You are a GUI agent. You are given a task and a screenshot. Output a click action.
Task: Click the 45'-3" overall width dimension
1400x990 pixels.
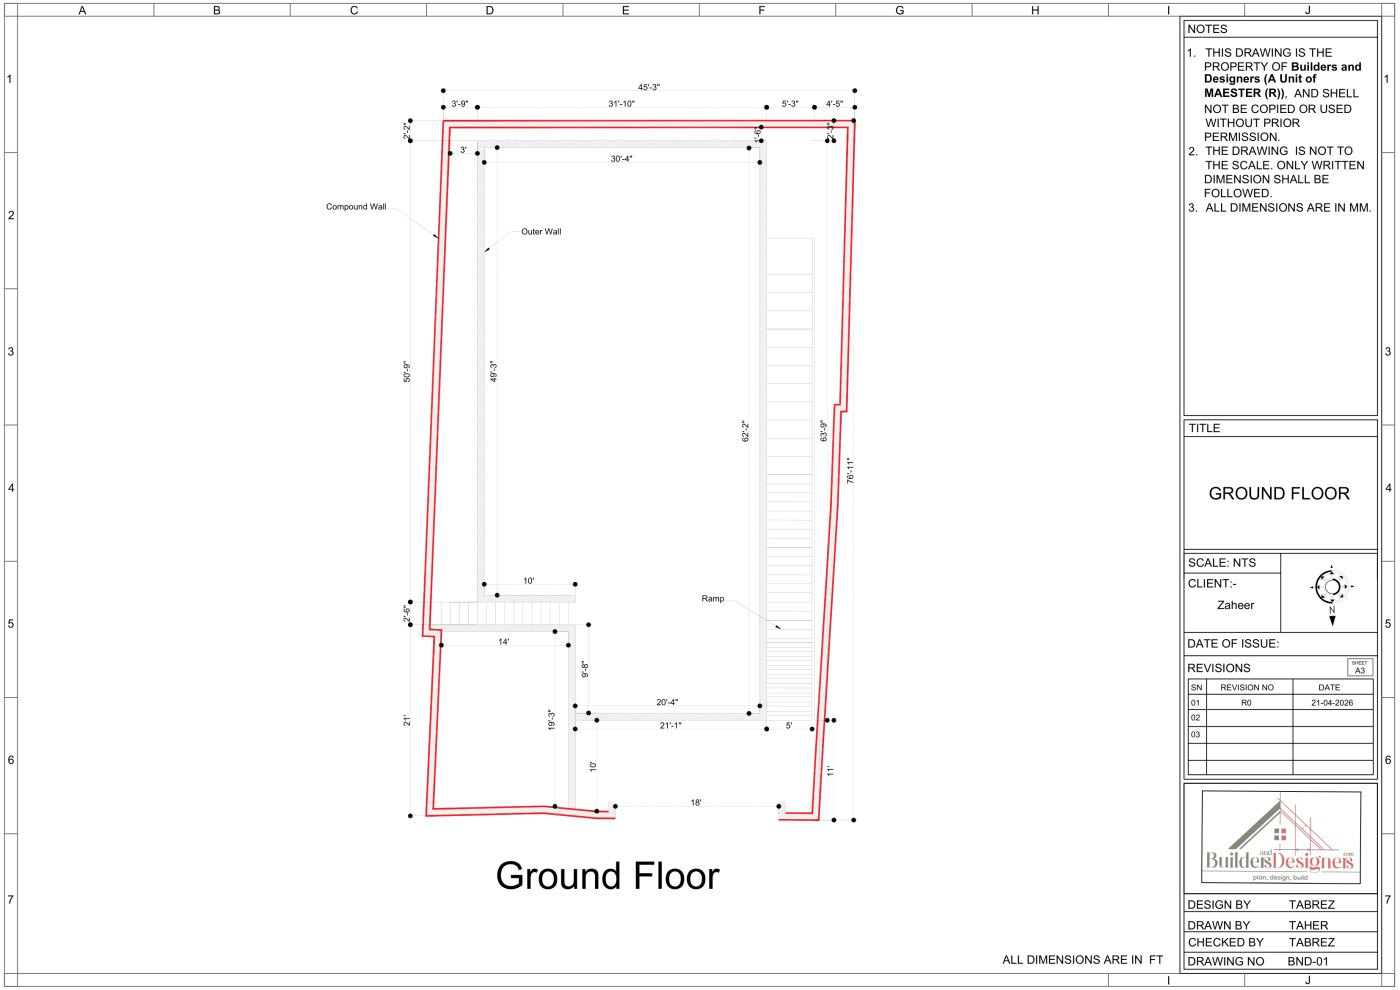(x=649, y=88)
